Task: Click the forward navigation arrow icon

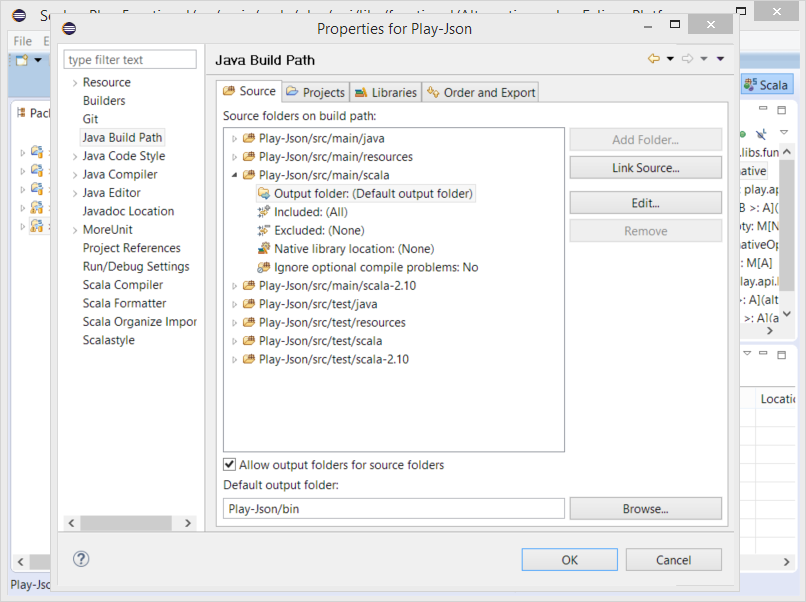Action: click(688, 59)
